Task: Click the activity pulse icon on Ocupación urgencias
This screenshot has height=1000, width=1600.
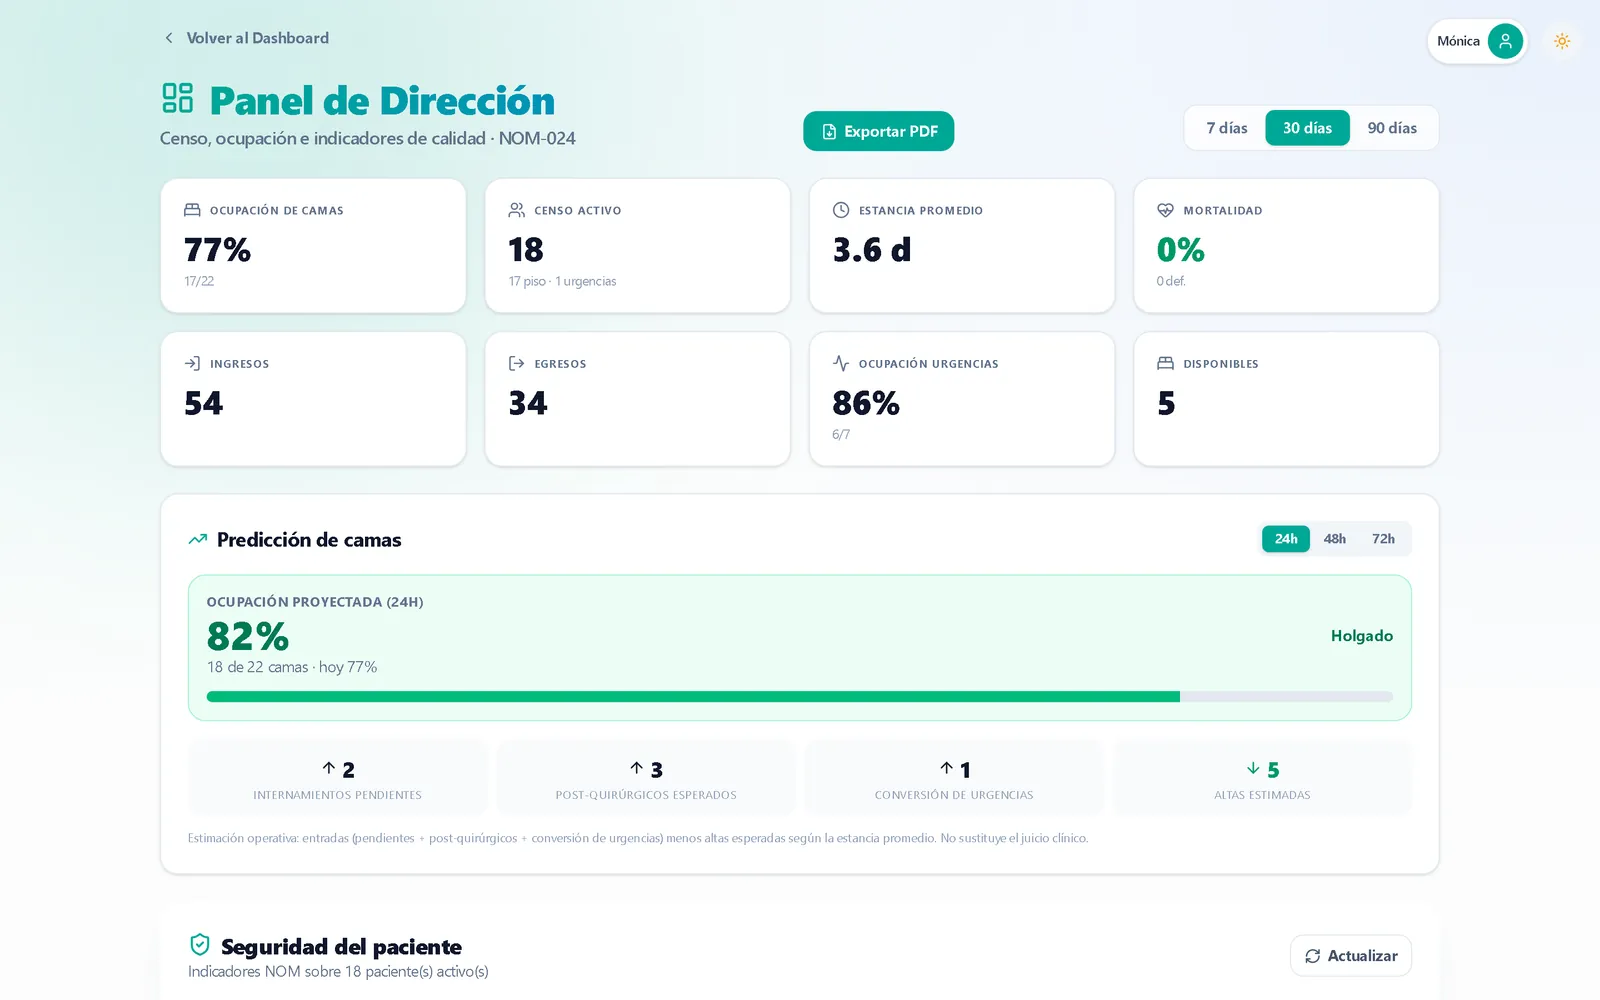Action: click(841, 363)
